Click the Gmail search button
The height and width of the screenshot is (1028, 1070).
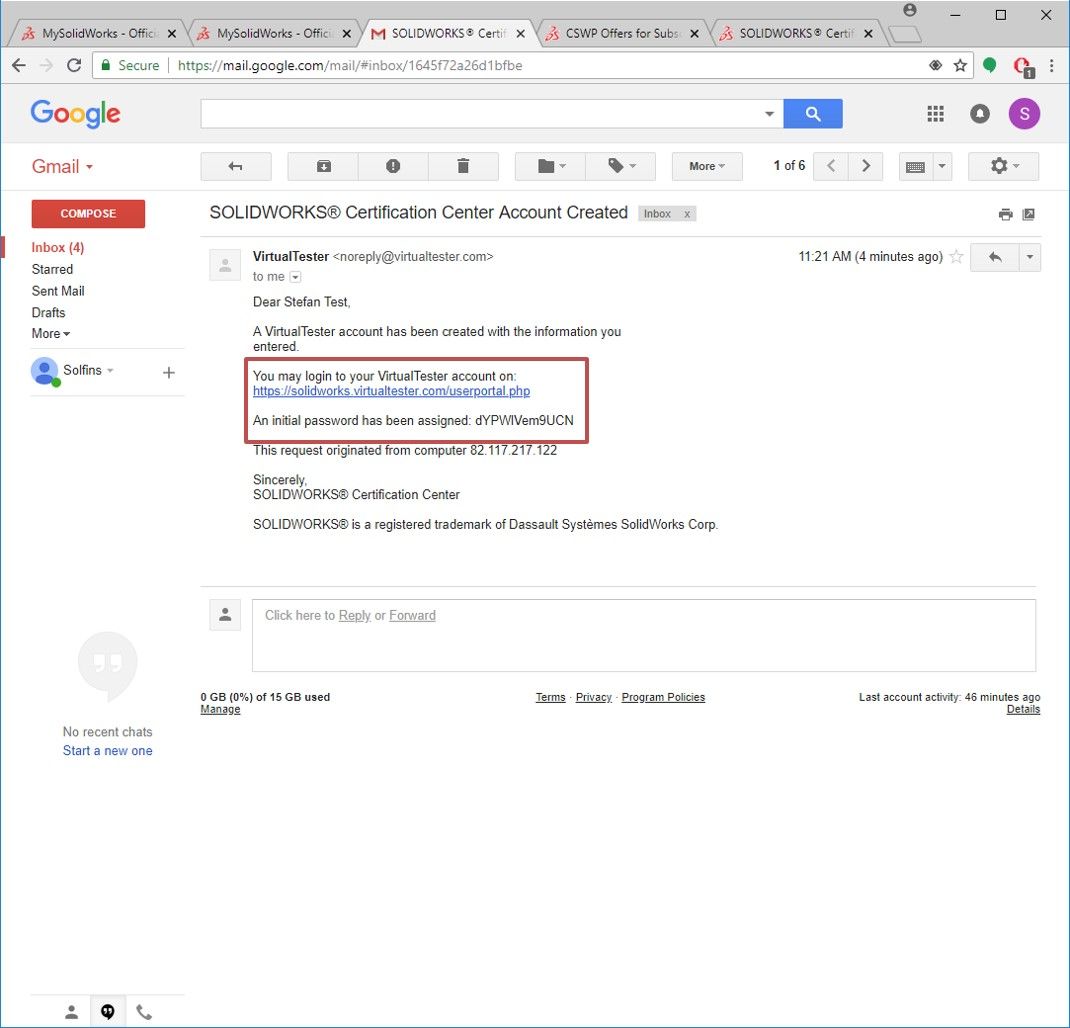[813, 113]
